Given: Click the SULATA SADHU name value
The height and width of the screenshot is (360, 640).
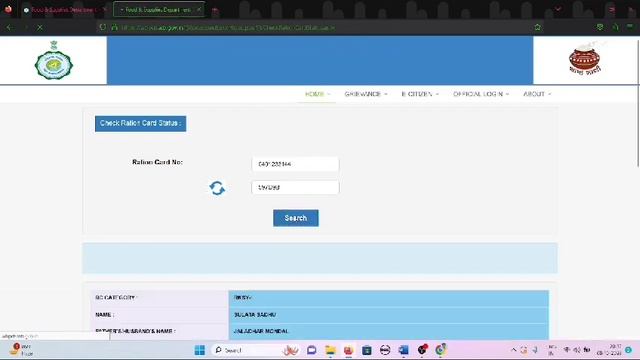Looking at the screenshot, I should (255, 315).
